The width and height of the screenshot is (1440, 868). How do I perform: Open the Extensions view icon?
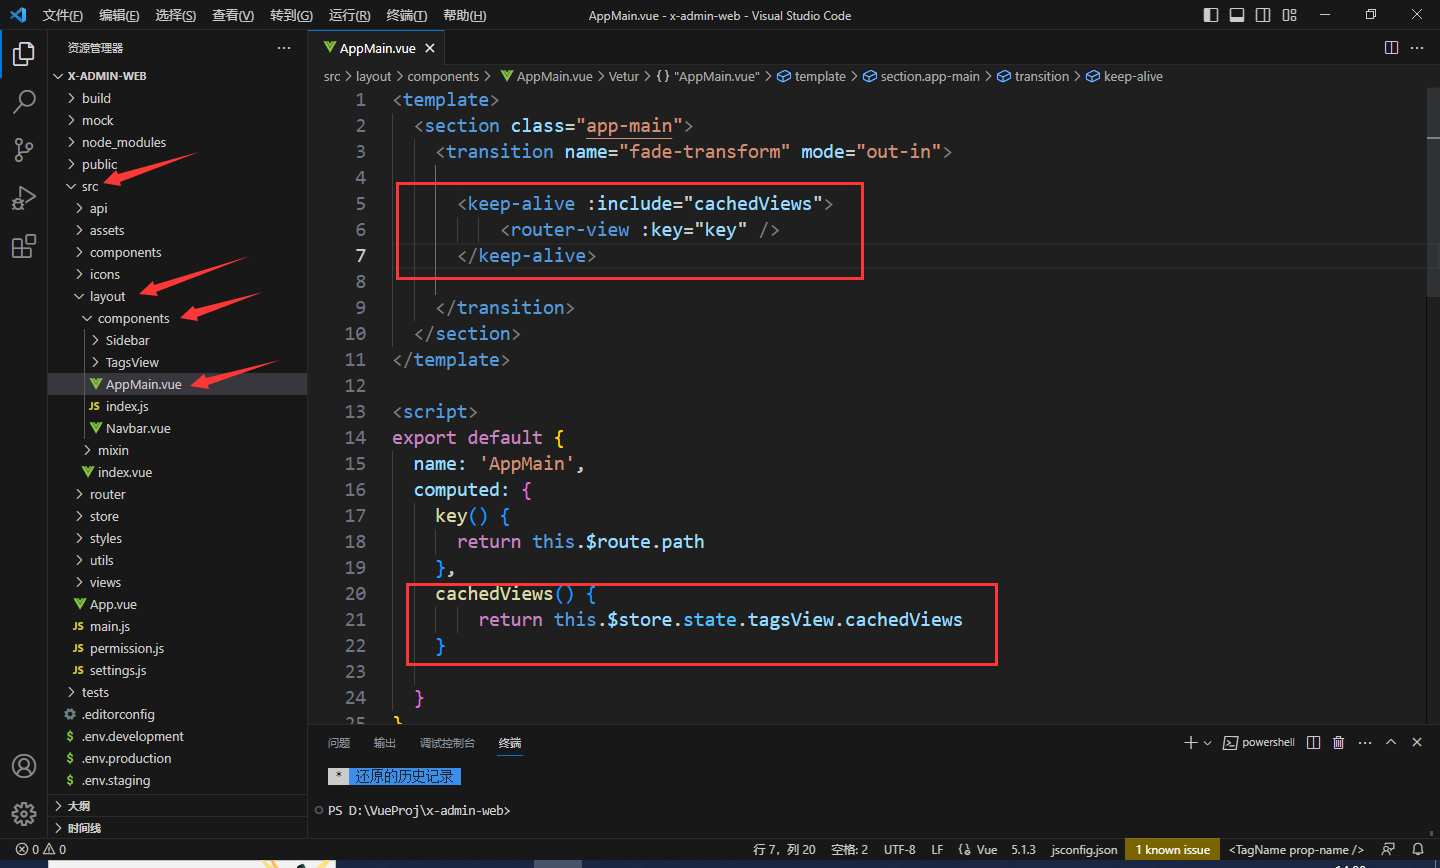tap(24, 246)
